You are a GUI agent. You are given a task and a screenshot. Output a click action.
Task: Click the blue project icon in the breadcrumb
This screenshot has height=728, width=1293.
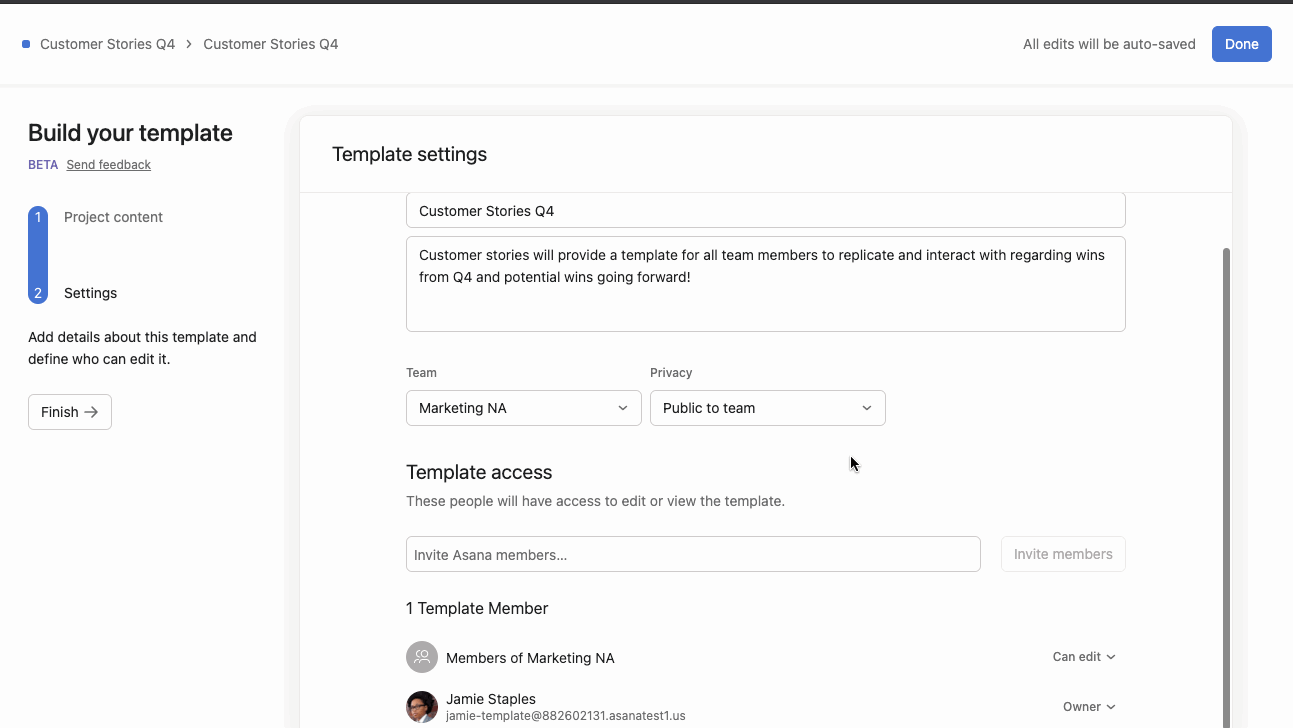click(x=27, y=44)
